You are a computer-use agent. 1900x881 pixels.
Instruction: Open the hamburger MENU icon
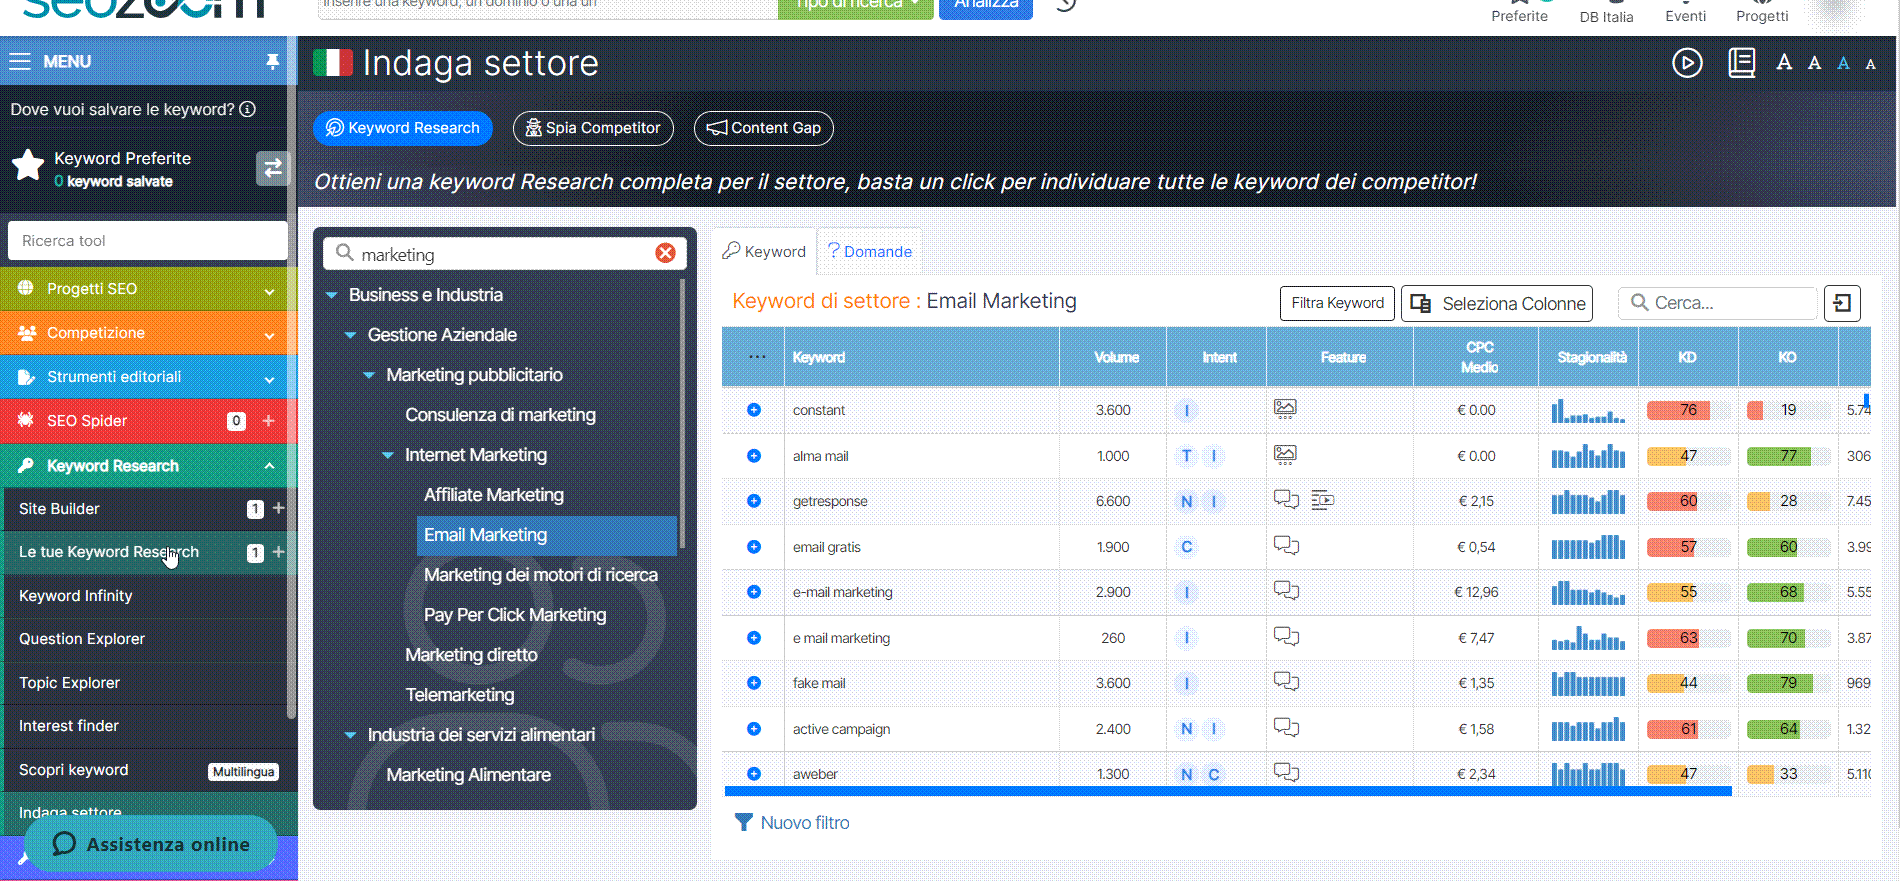click(20, 62)
